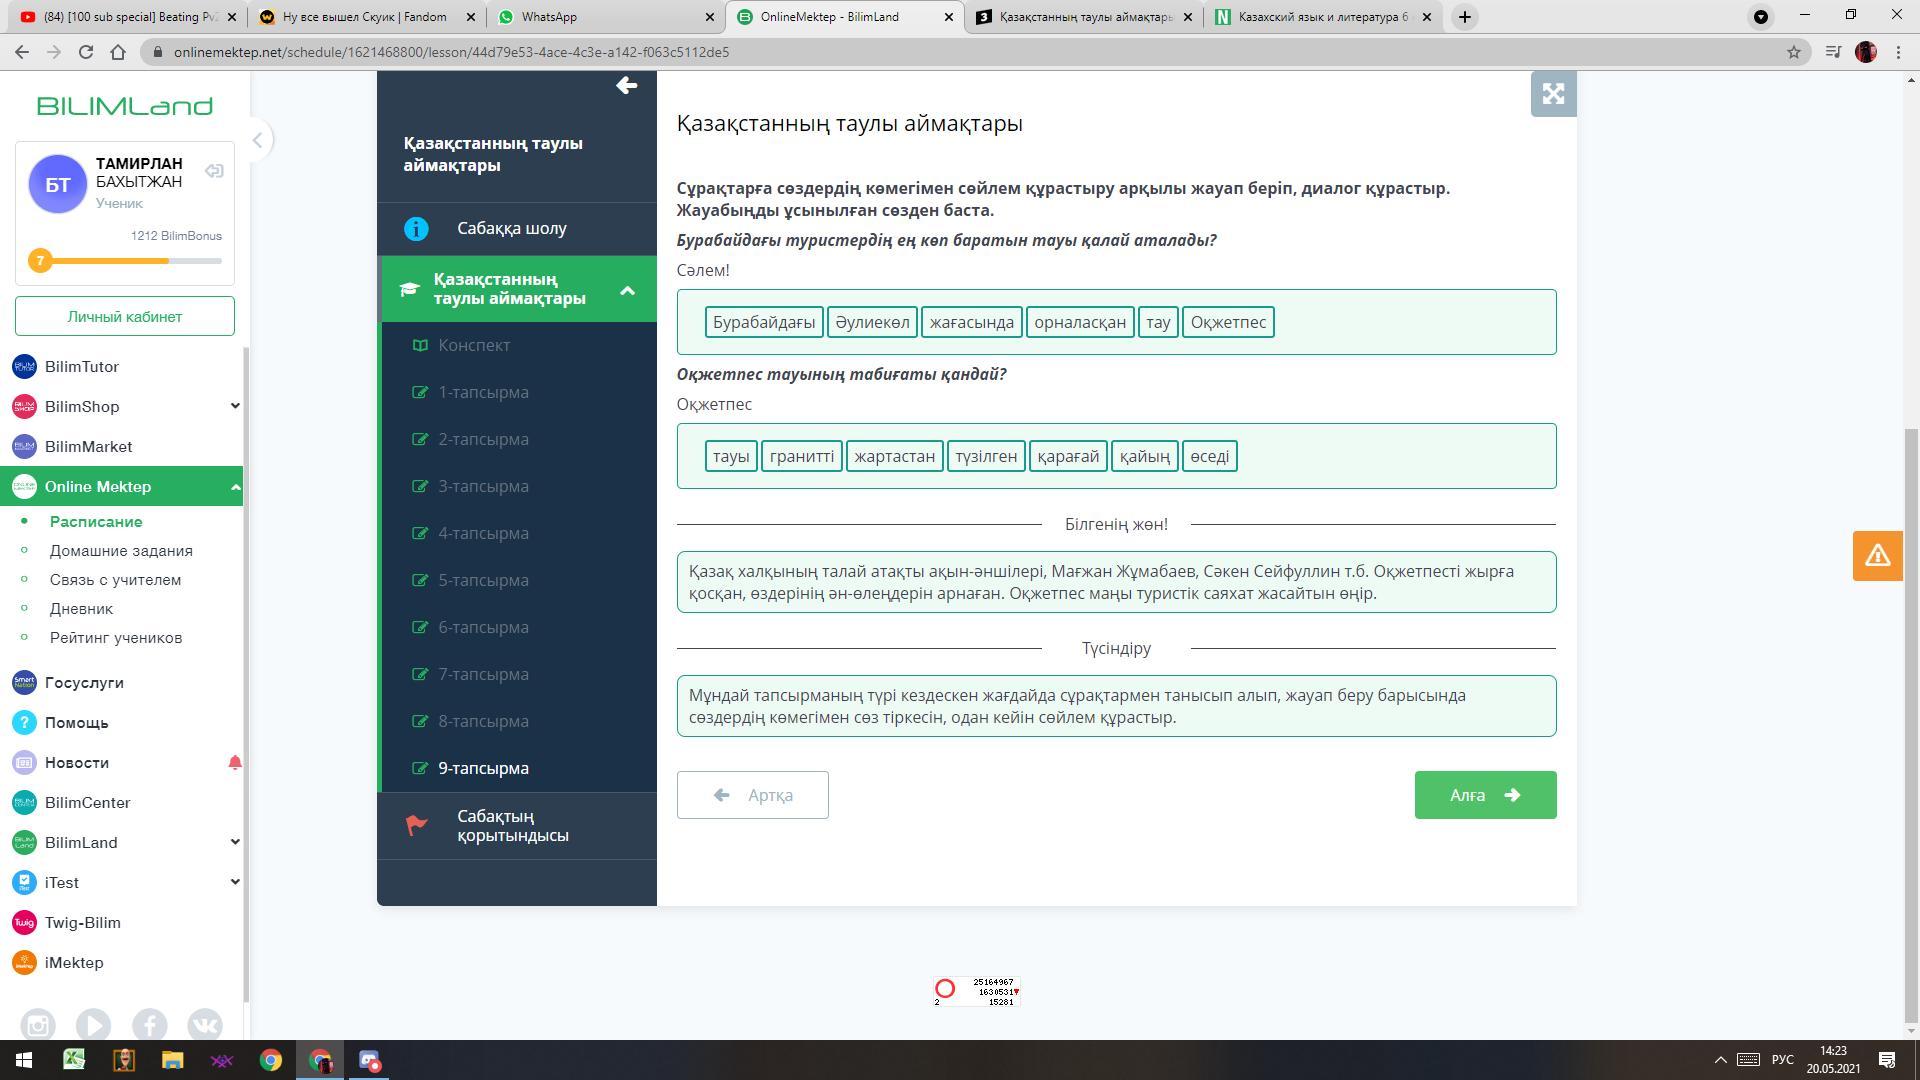1920x1080 pixels.
Task: Open Сабақтың қорытындысы flag item
Action: click(512, 826)
